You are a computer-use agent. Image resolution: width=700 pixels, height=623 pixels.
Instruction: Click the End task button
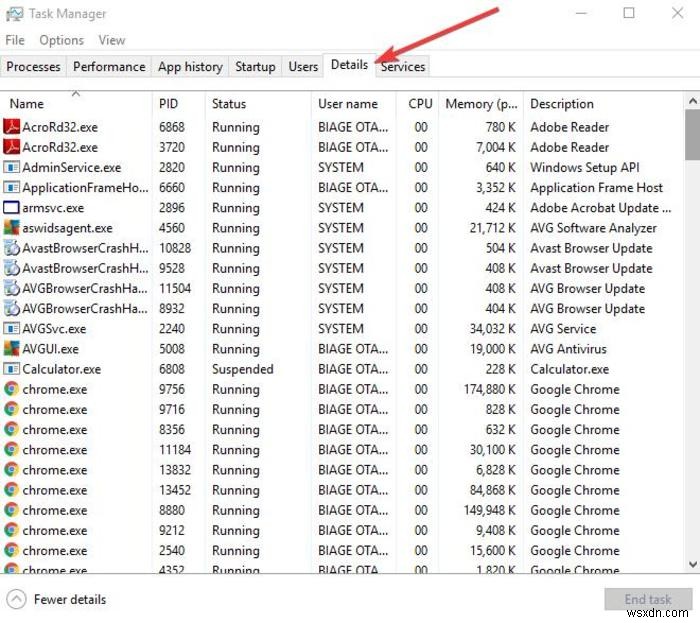point(648,599)
